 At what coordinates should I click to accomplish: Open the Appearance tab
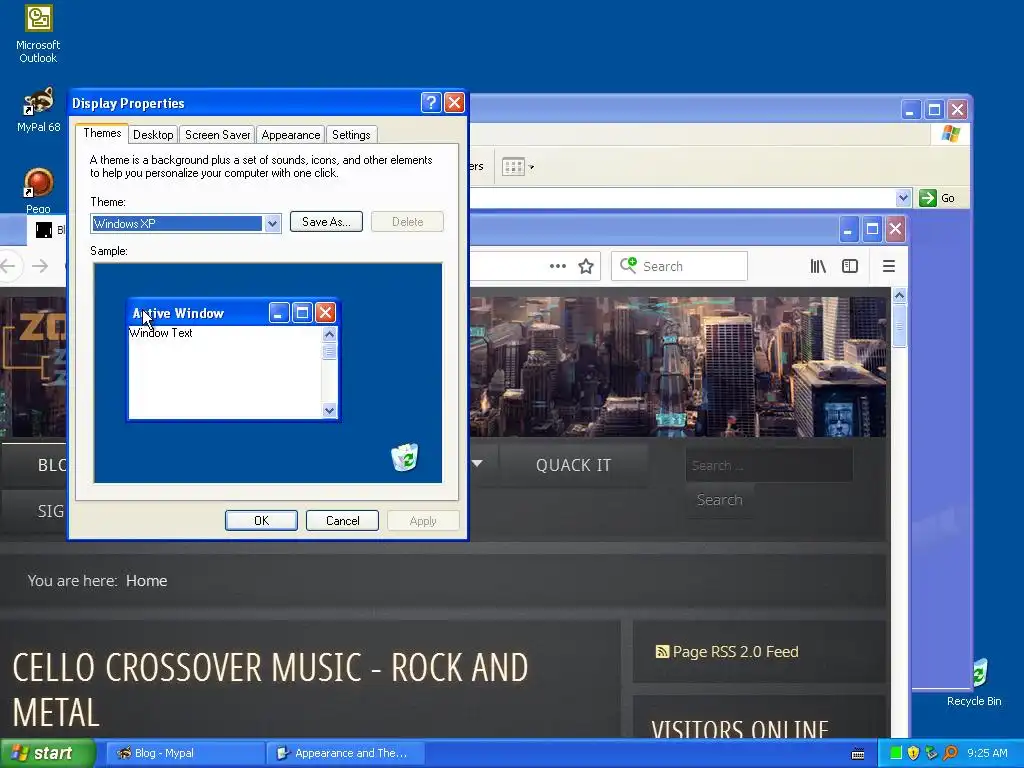click(x=291, y=135)
